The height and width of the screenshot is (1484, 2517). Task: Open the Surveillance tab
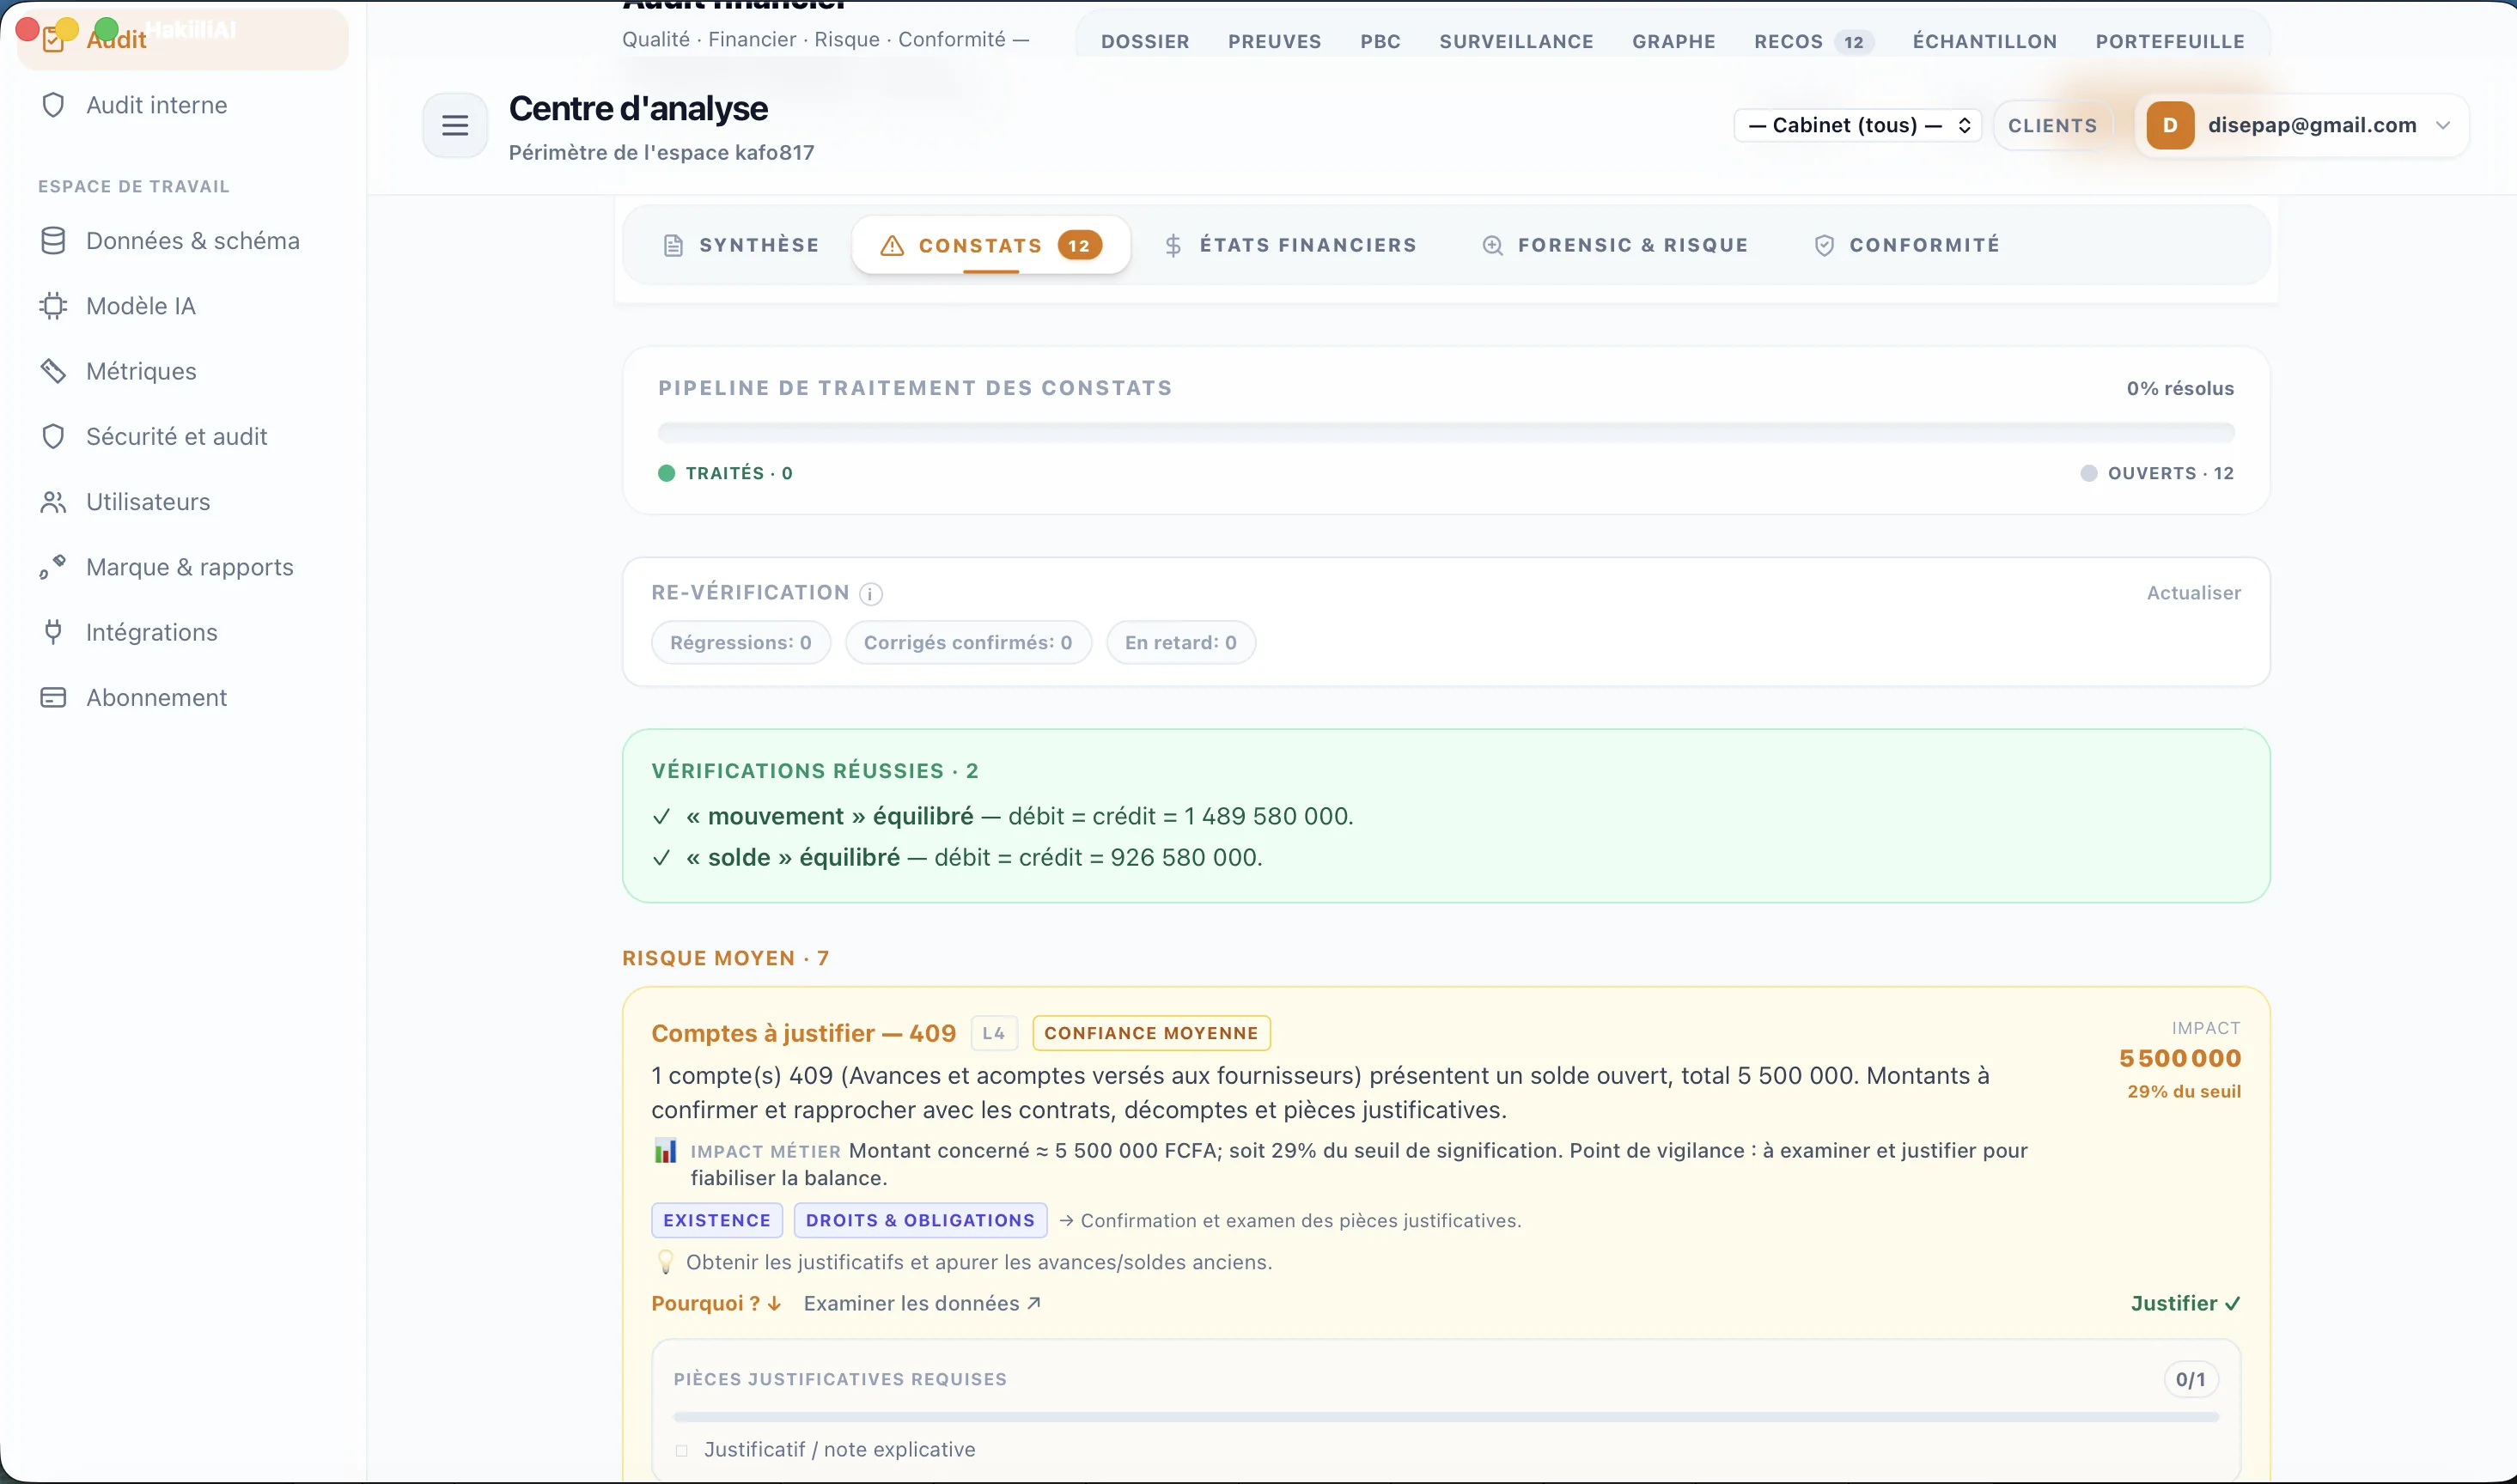tap(1516, 41)
